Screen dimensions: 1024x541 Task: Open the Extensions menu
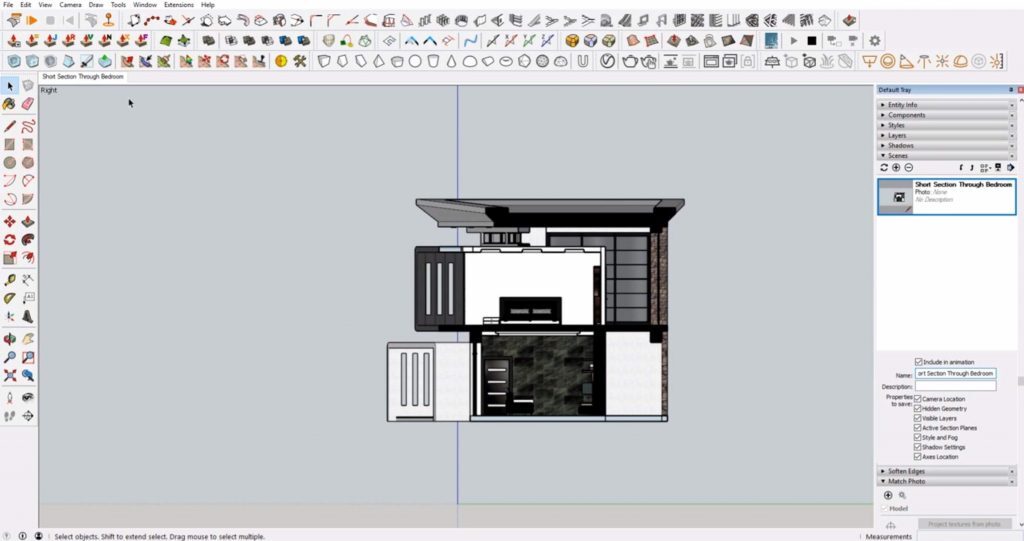click(x=178, y=5)
